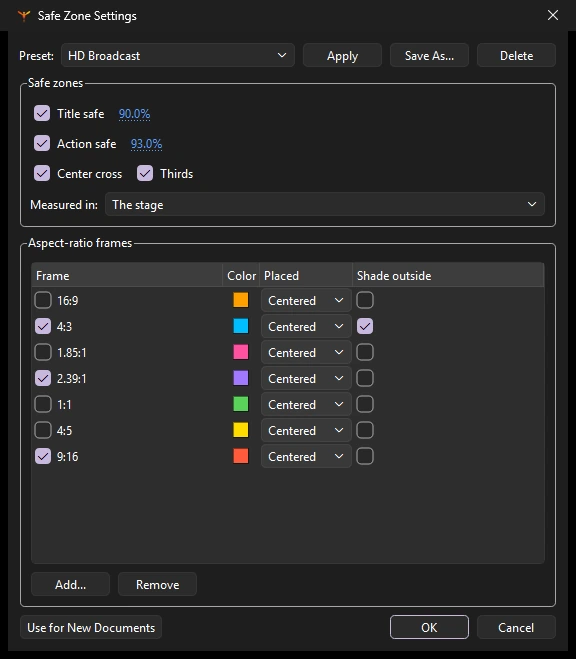Image resolution: width=576 pixels, height=659 pixels.
Task: Click the green color swatch for 1:1
Action: pos(241,404)
